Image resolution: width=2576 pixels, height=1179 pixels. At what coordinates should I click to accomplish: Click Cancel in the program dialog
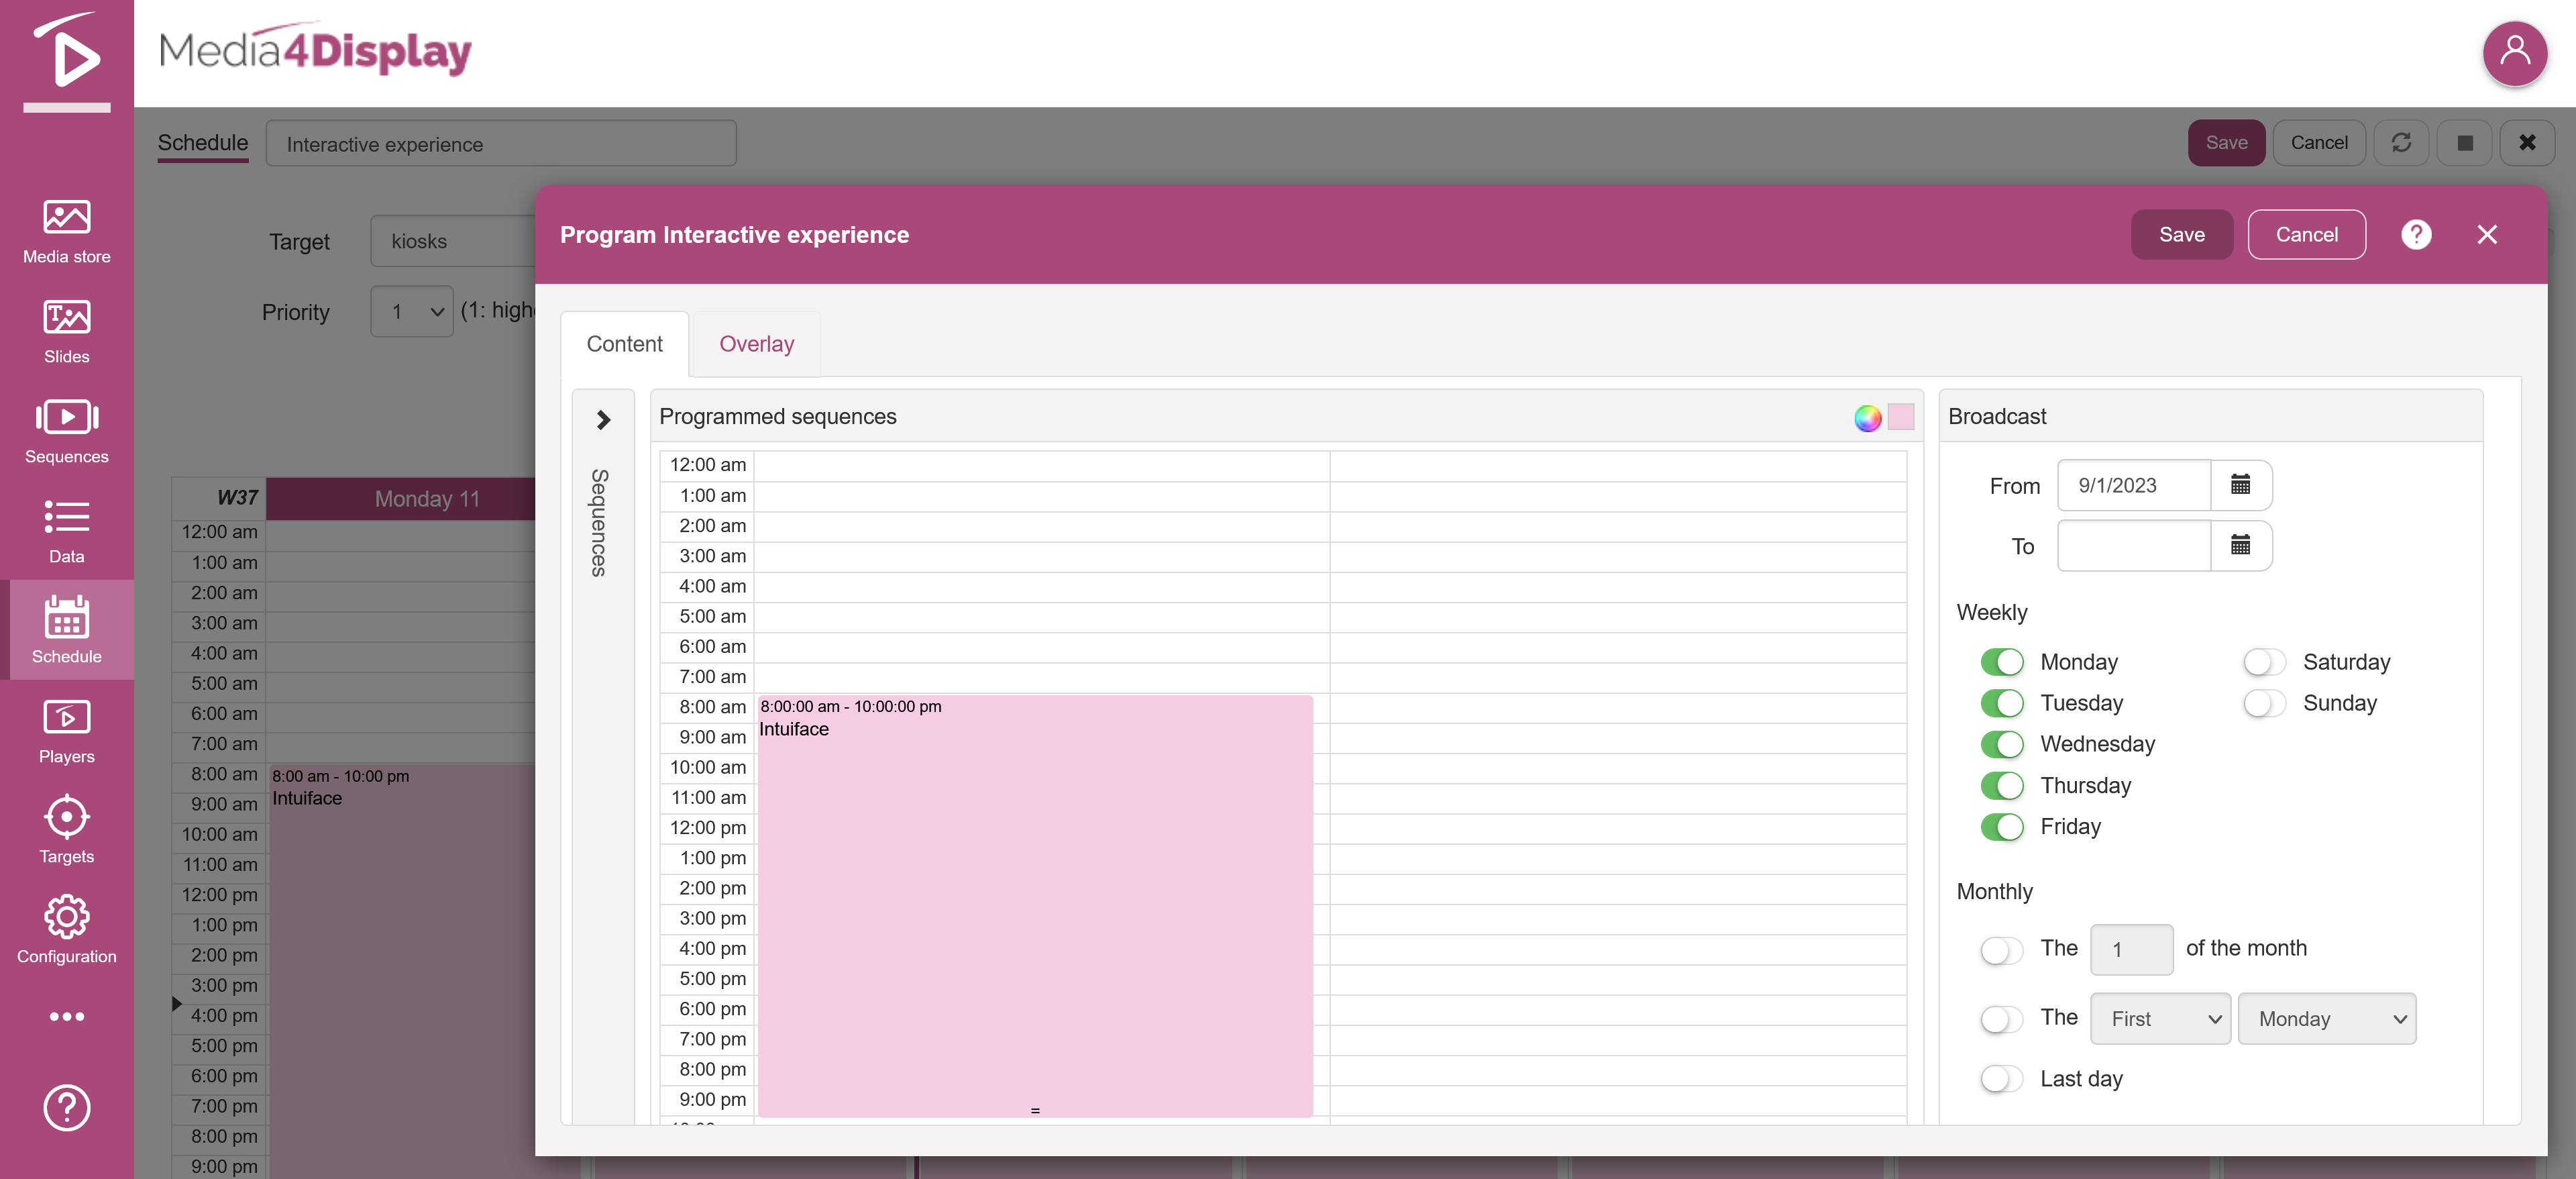2306,234
